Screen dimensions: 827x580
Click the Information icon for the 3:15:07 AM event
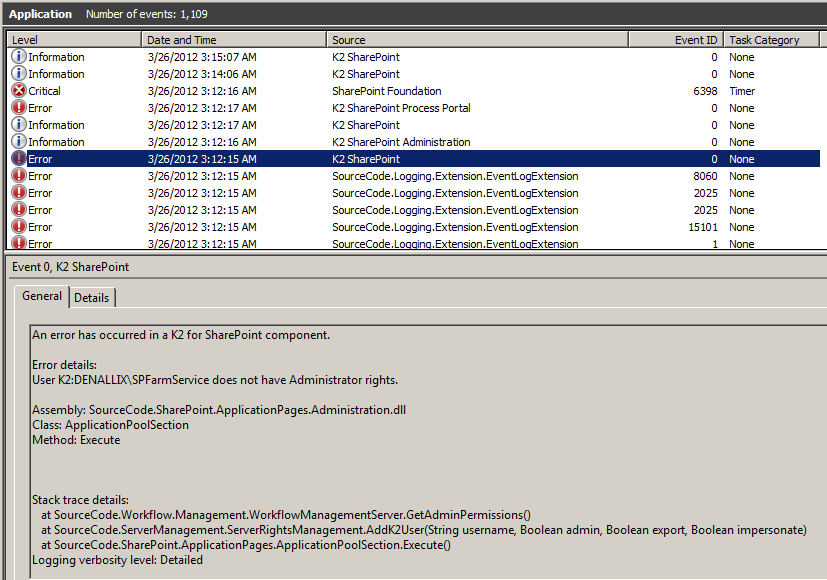[18, 56]
